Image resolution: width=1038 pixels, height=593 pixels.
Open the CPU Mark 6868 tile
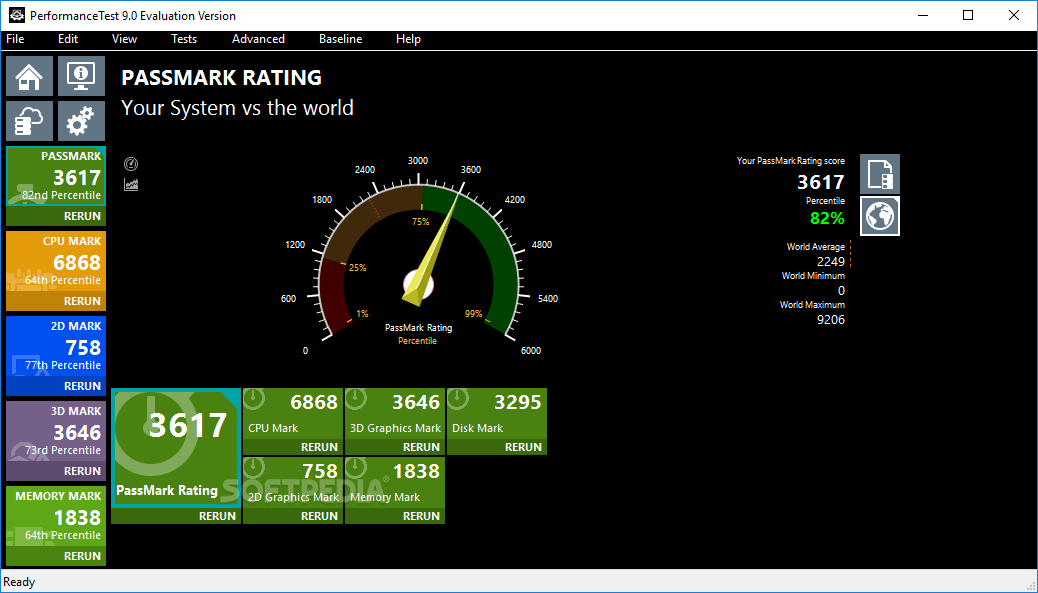coord(293,414)
